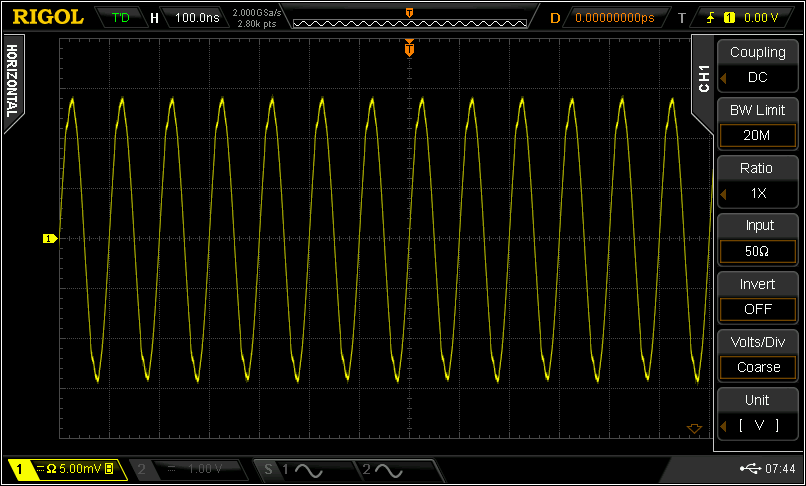The image size is (806, 486).
Task: Click the source generator S label
Action: 268,469
